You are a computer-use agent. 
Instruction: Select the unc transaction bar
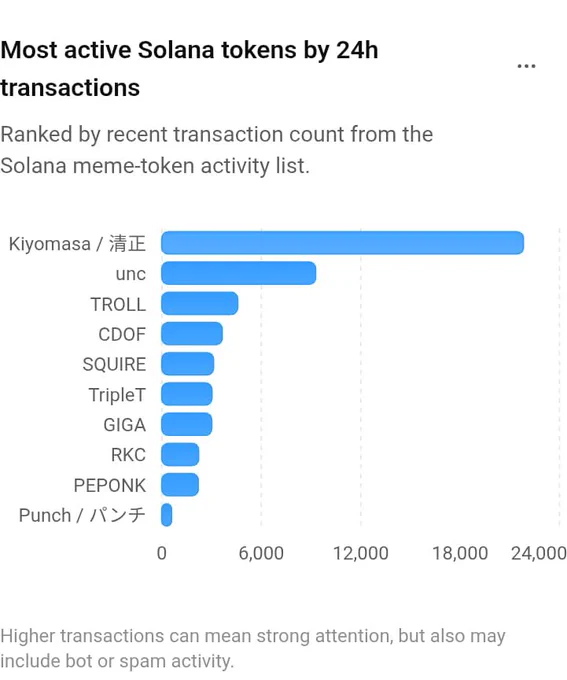tap(239, 273)
